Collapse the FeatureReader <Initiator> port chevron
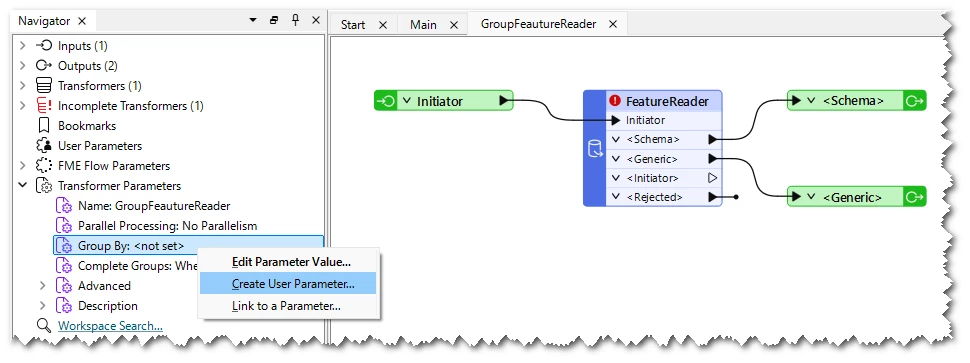Viewport: 970px width, 363px height. [616, 178]
